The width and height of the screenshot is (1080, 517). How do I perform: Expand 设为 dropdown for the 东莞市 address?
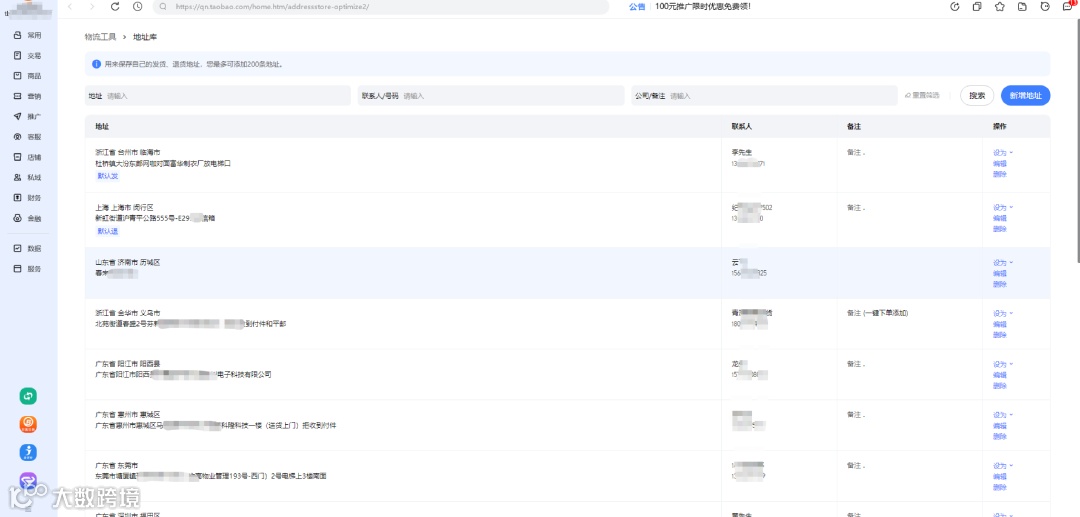[x=1003, y=466]
